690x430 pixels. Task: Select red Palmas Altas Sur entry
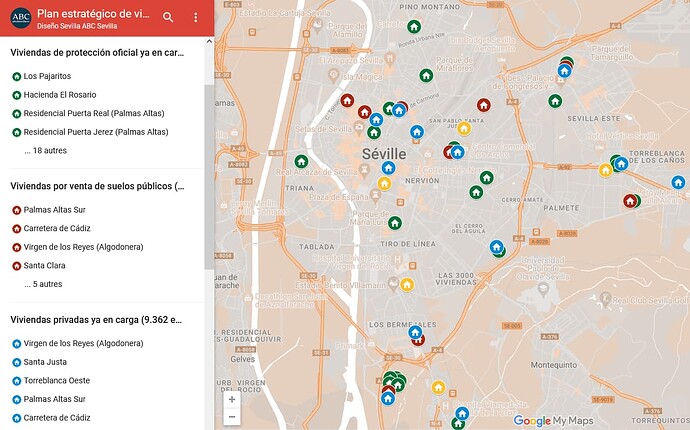[55, 210]
